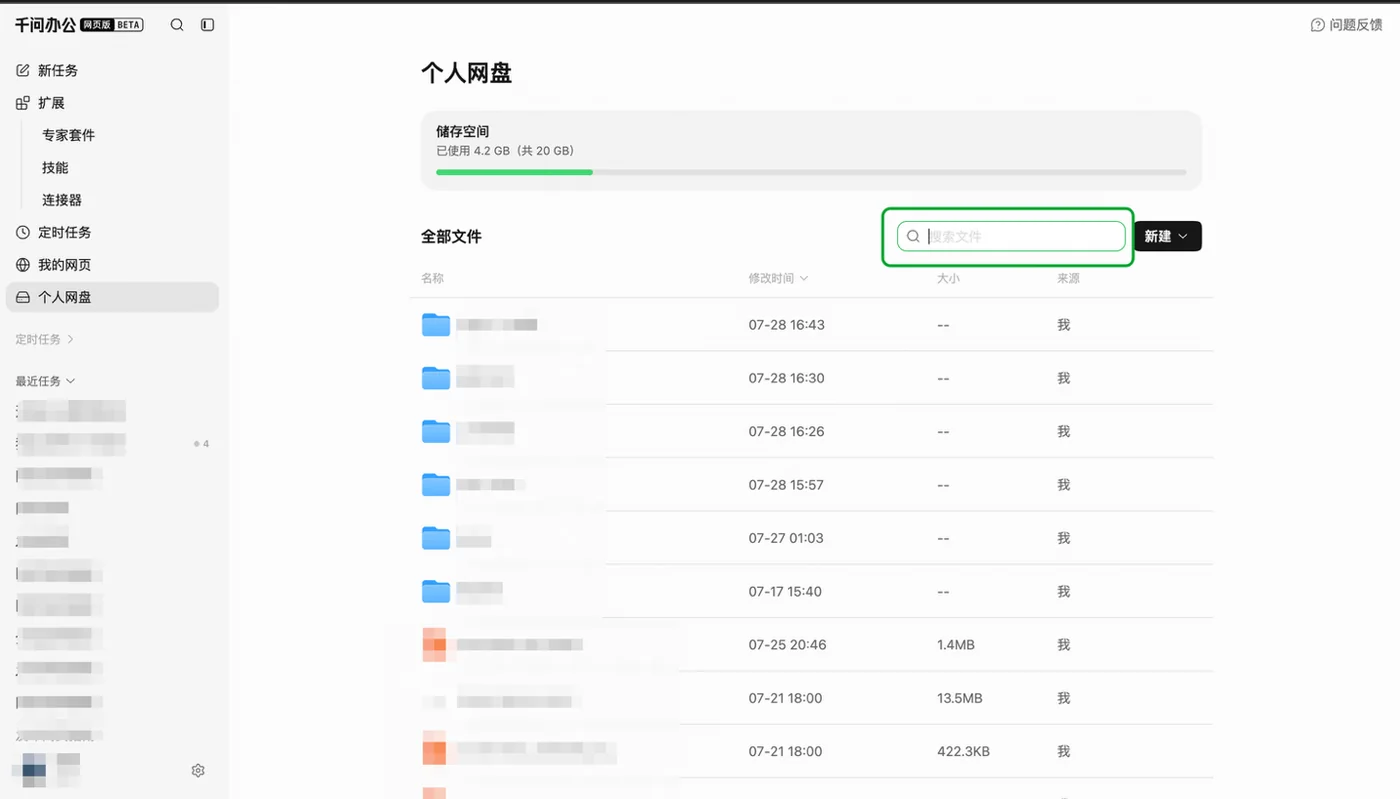1400x799 pixels.
Task: Select the folder icon modified 07-17 15:40
Action: point(436,591)
